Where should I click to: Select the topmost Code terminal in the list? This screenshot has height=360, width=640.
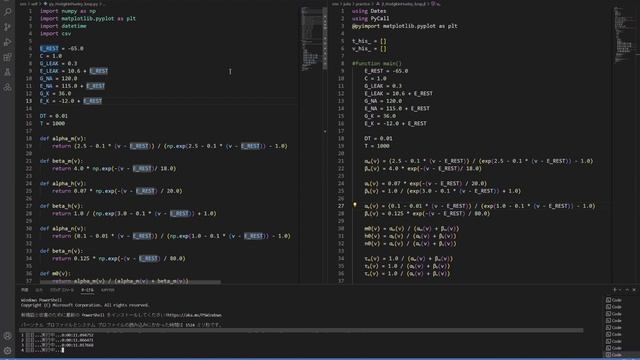[x=613, y=300]
